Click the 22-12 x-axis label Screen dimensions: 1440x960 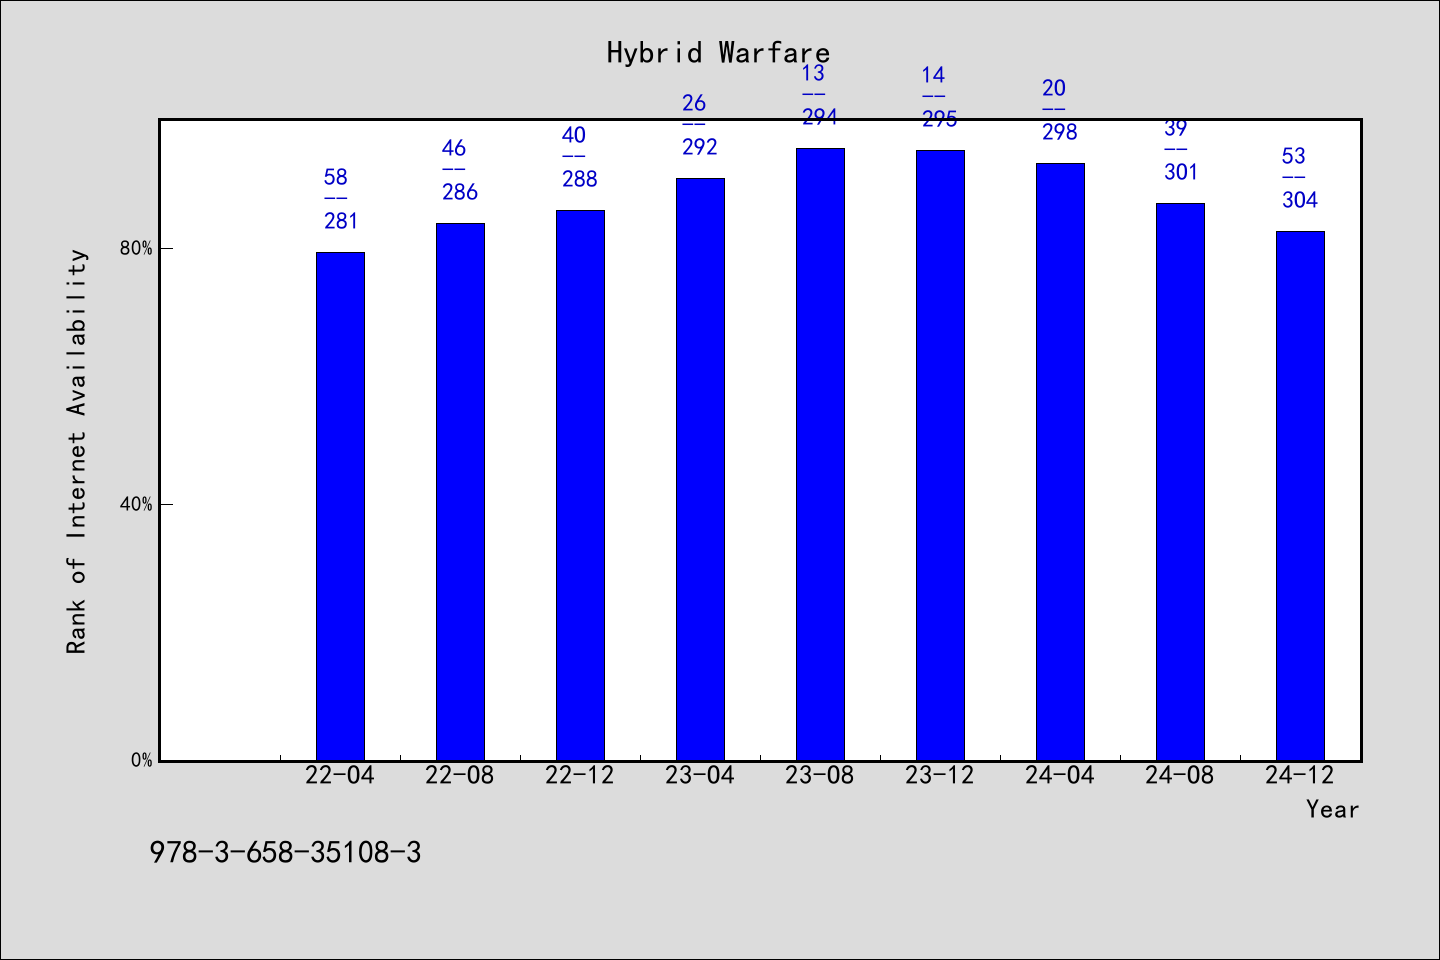(x=580, y=775)
